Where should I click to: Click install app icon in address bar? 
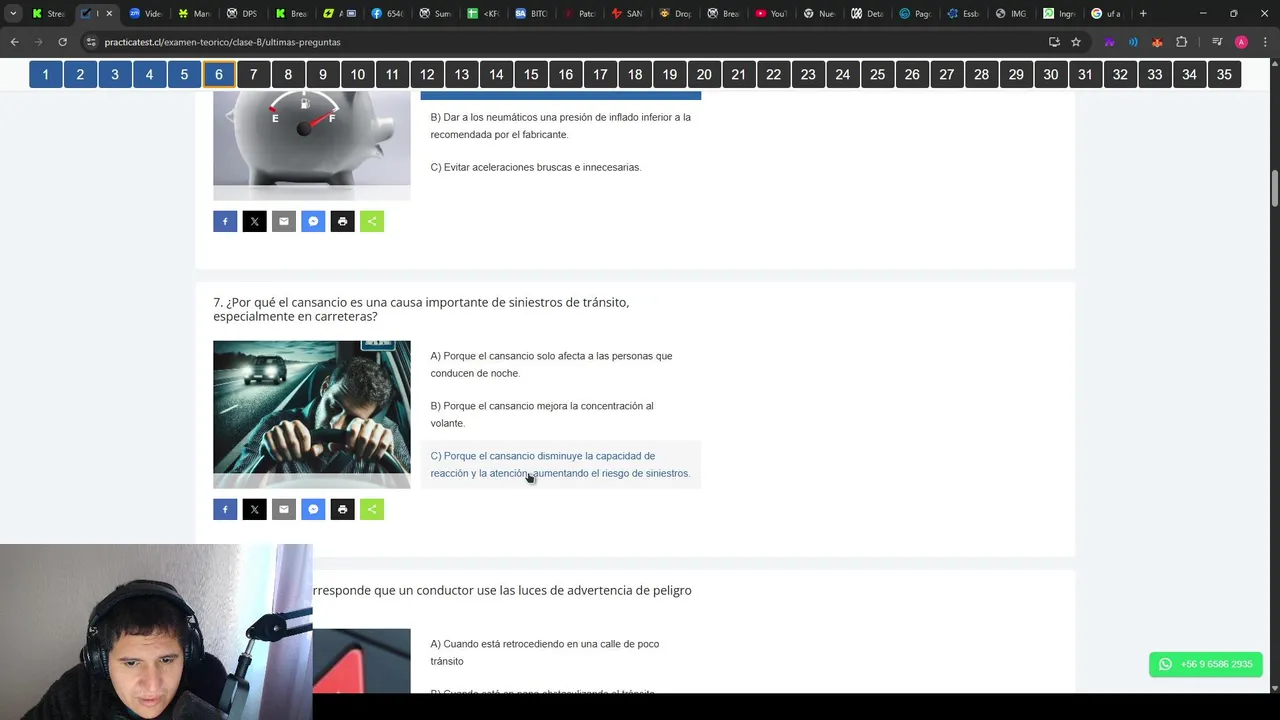pos(1054,42)
